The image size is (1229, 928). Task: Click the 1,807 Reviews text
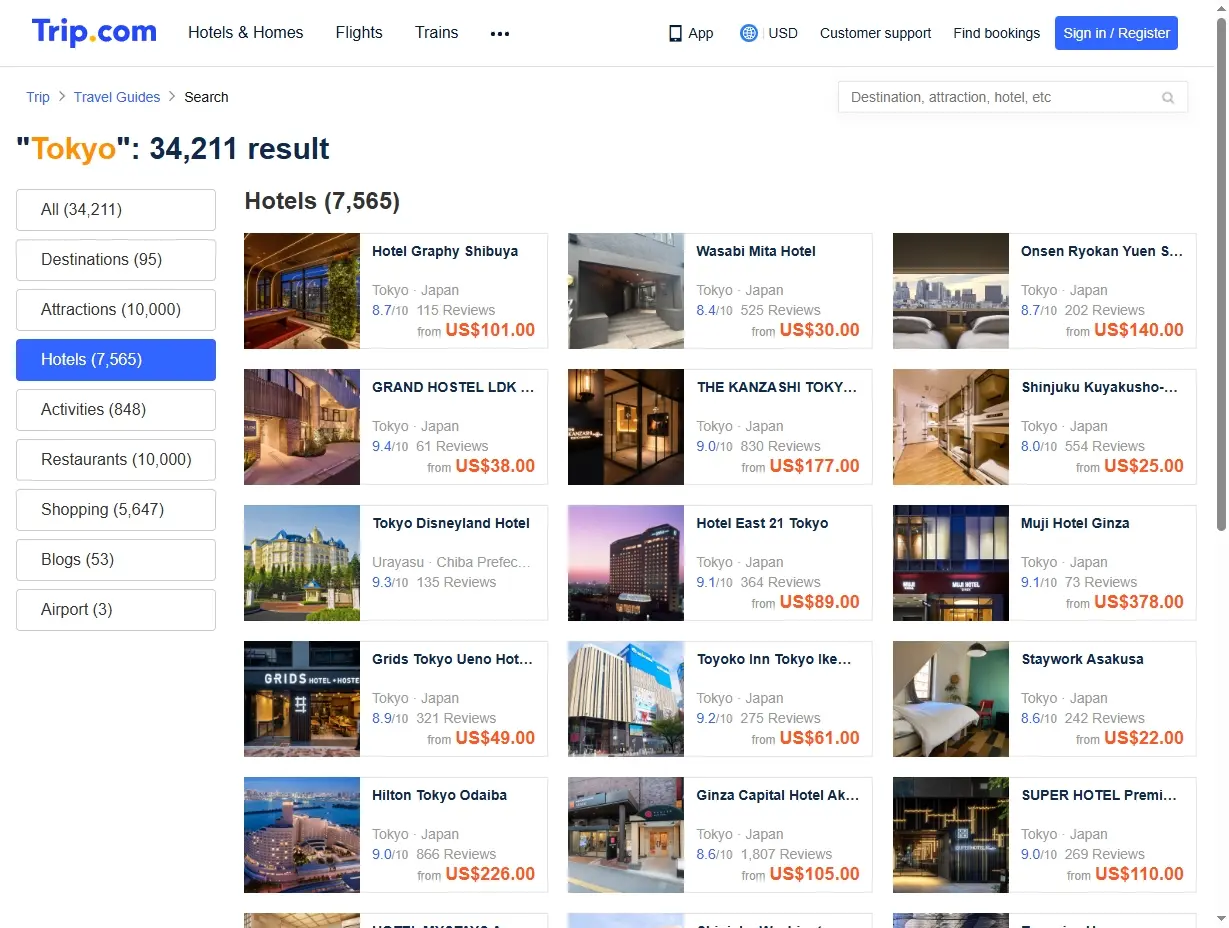coord(786,854)
